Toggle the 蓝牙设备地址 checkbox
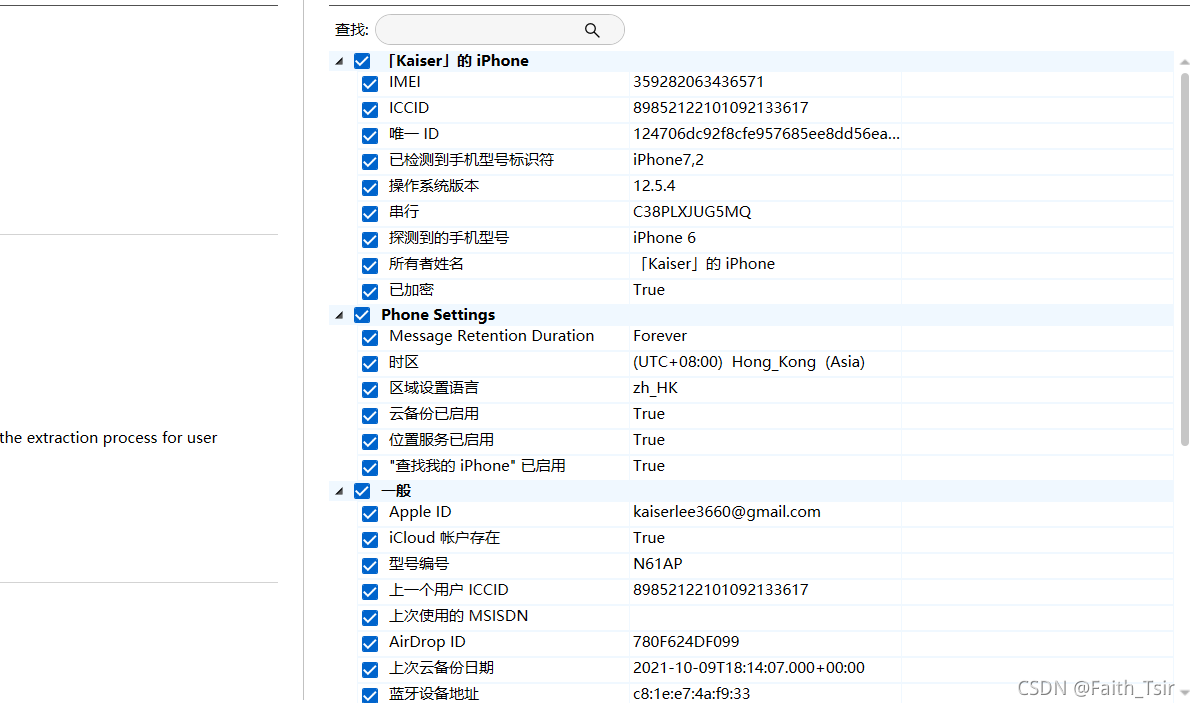Viewport: 1190px width, 708px height. (x=370, y=694)
